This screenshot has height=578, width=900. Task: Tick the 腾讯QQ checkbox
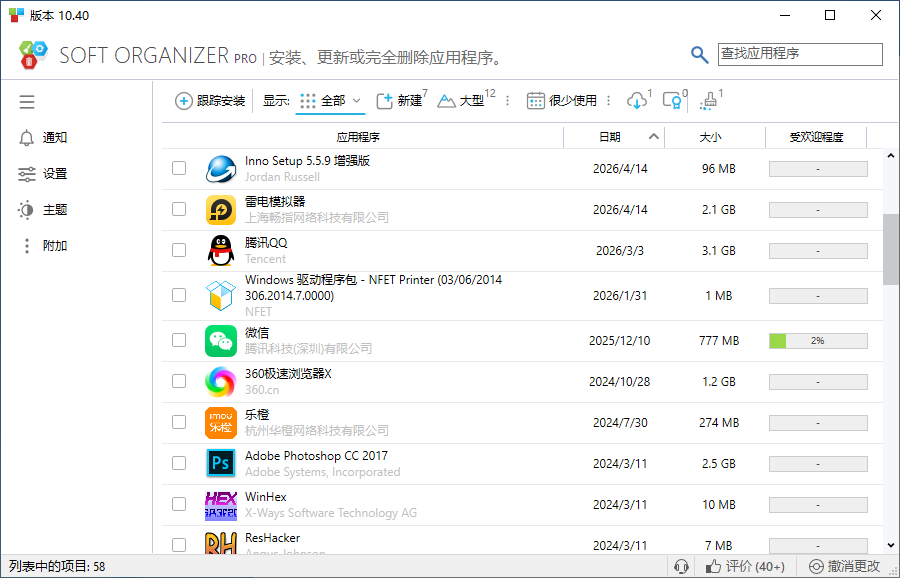pos(179,250)
